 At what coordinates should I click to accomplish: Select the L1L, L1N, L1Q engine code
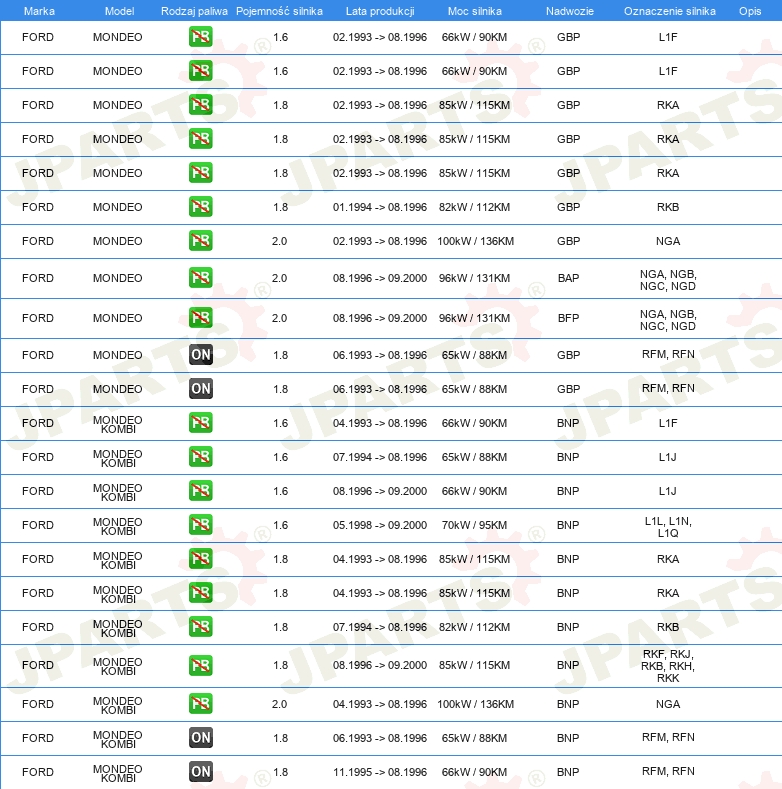click(x=668, y=527)
